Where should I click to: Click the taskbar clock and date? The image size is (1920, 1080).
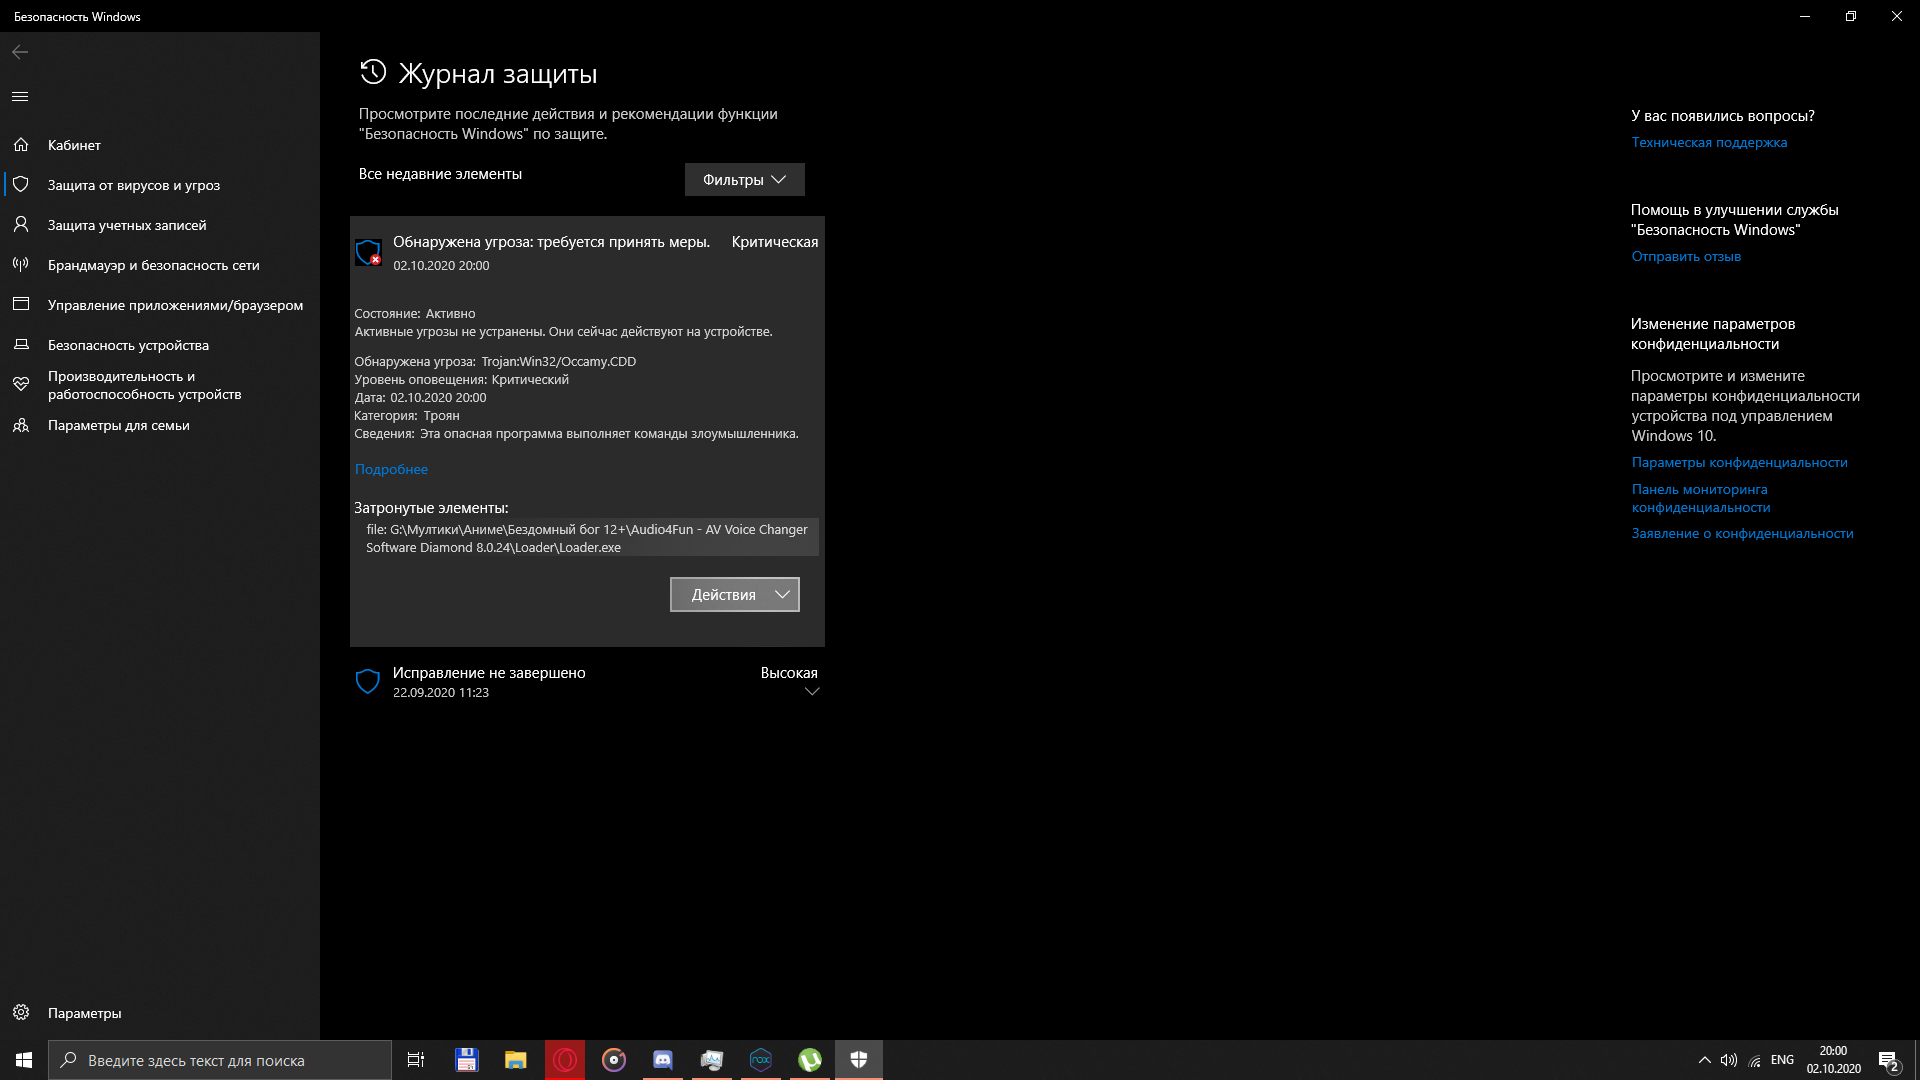tap(1833, 1060)
